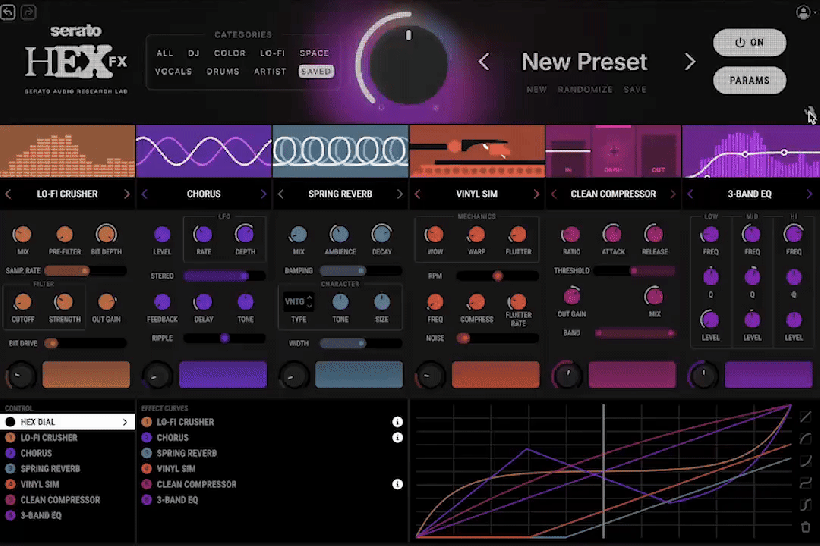Click the Spring Reverb Decay knob
The image size is (820, 546).
pyautogui.click(x=381, y=234)
